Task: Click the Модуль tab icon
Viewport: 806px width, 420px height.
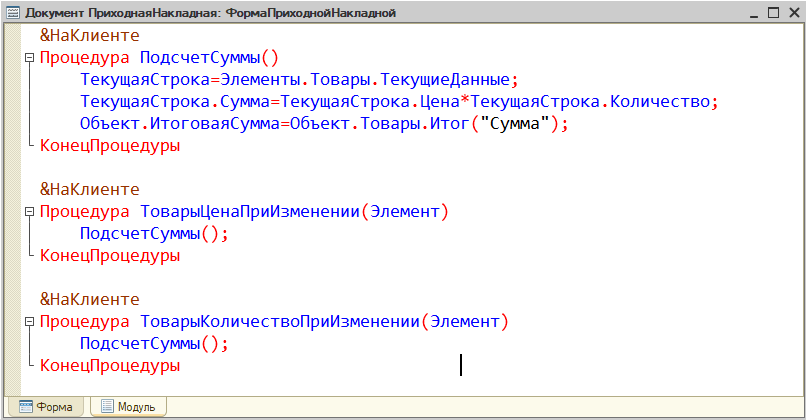Action: [107, 406]
